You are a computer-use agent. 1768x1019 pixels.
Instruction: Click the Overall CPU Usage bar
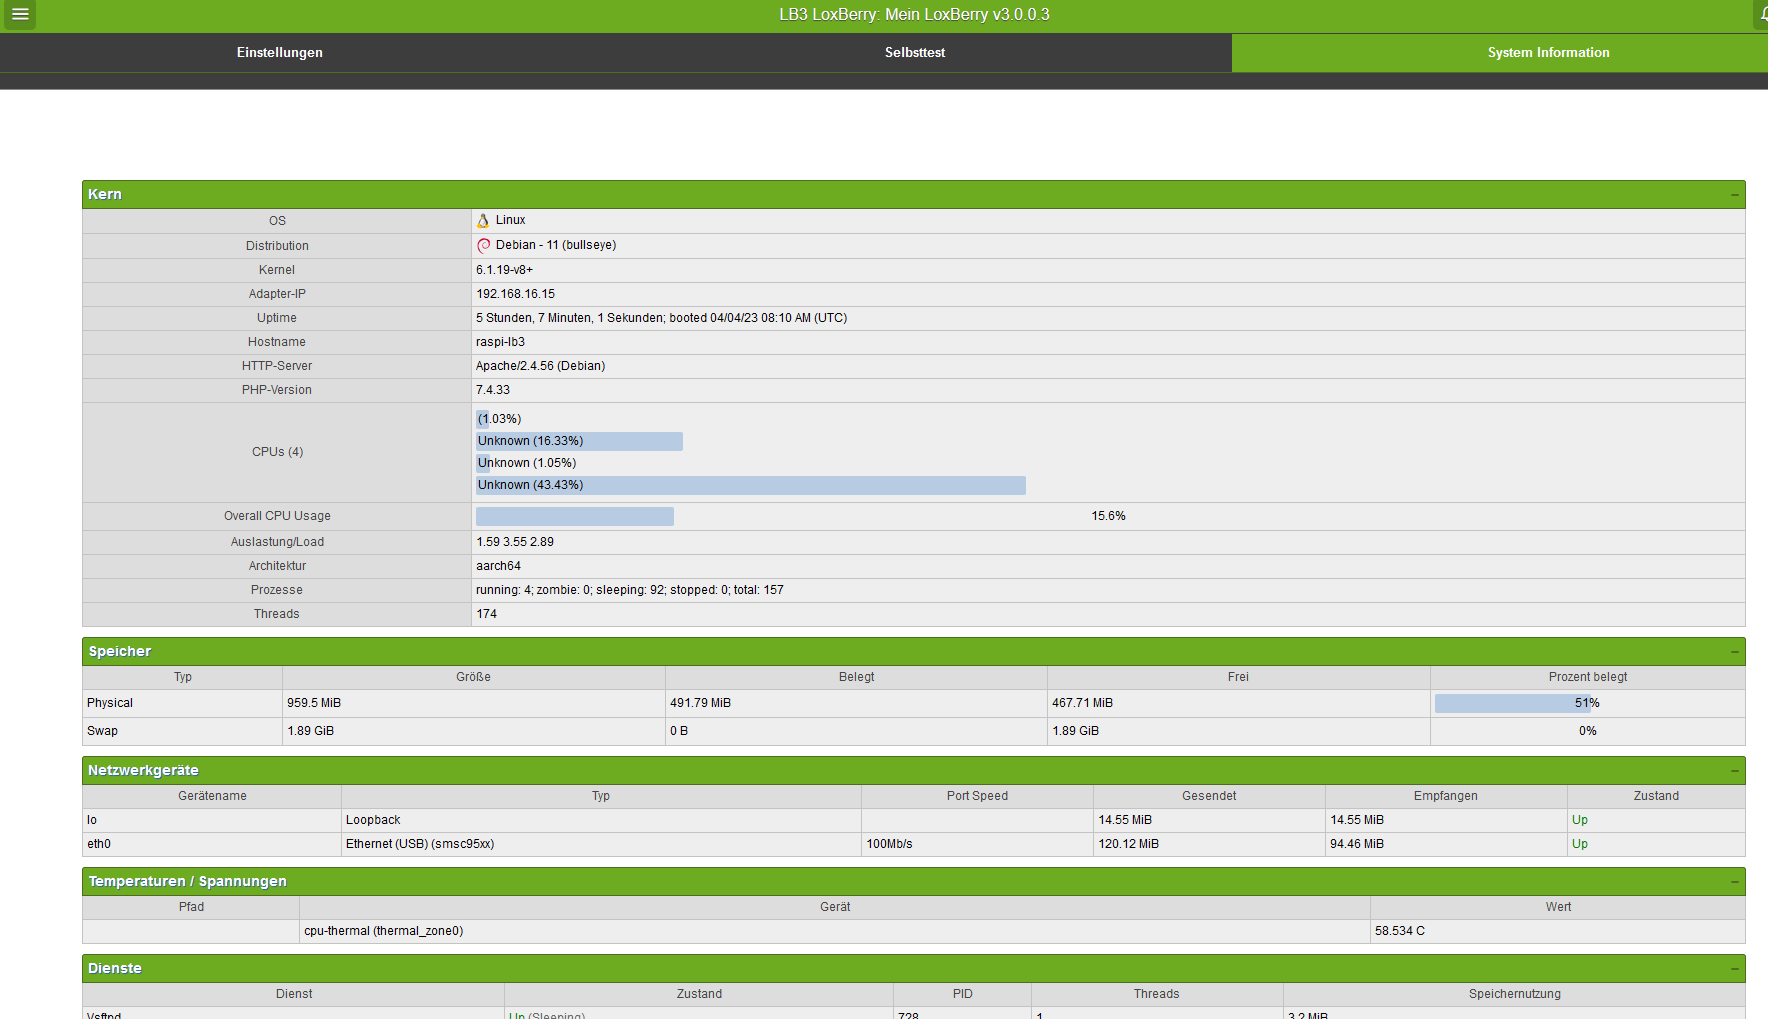click(575, 516)
